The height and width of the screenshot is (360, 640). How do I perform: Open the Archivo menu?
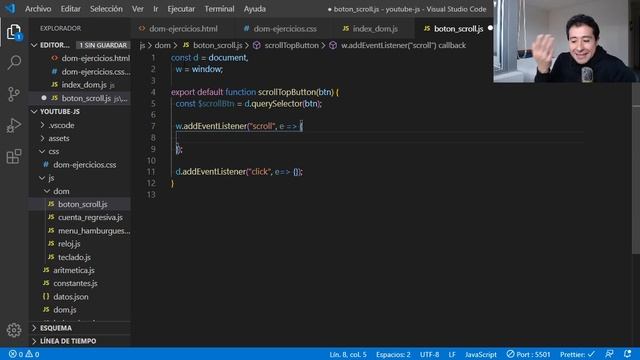38,9
